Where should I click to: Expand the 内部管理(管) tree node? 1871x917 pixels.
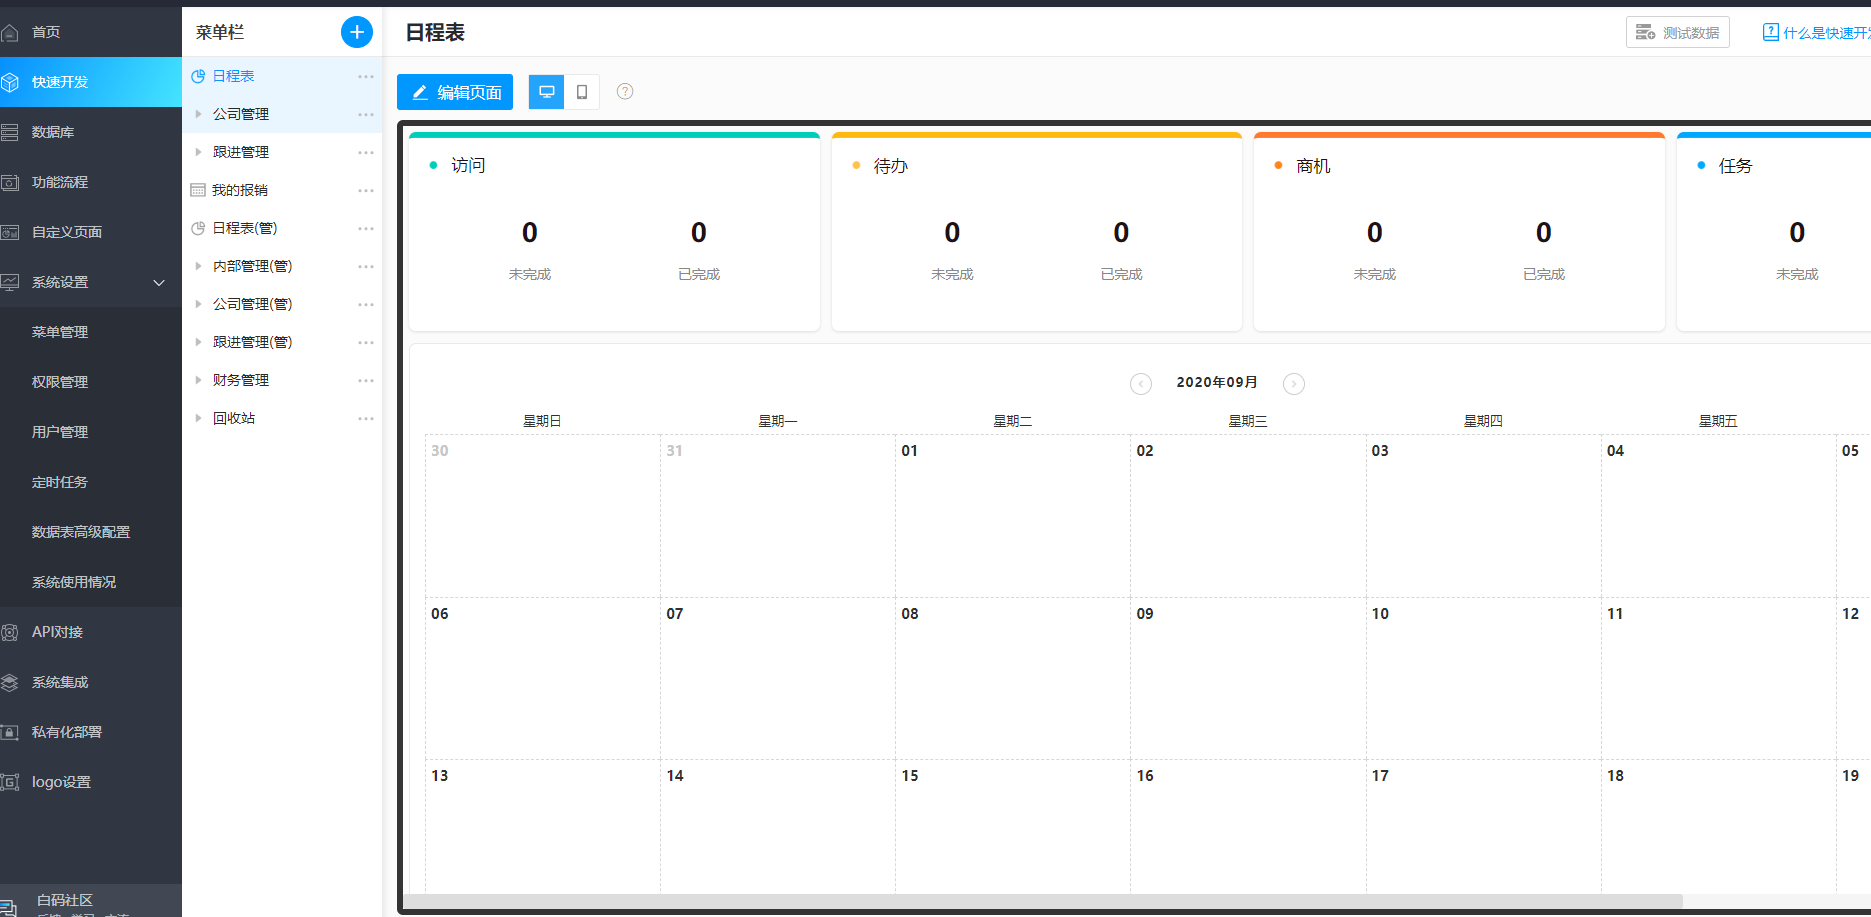pyautogui.click(x=198, y=266)
